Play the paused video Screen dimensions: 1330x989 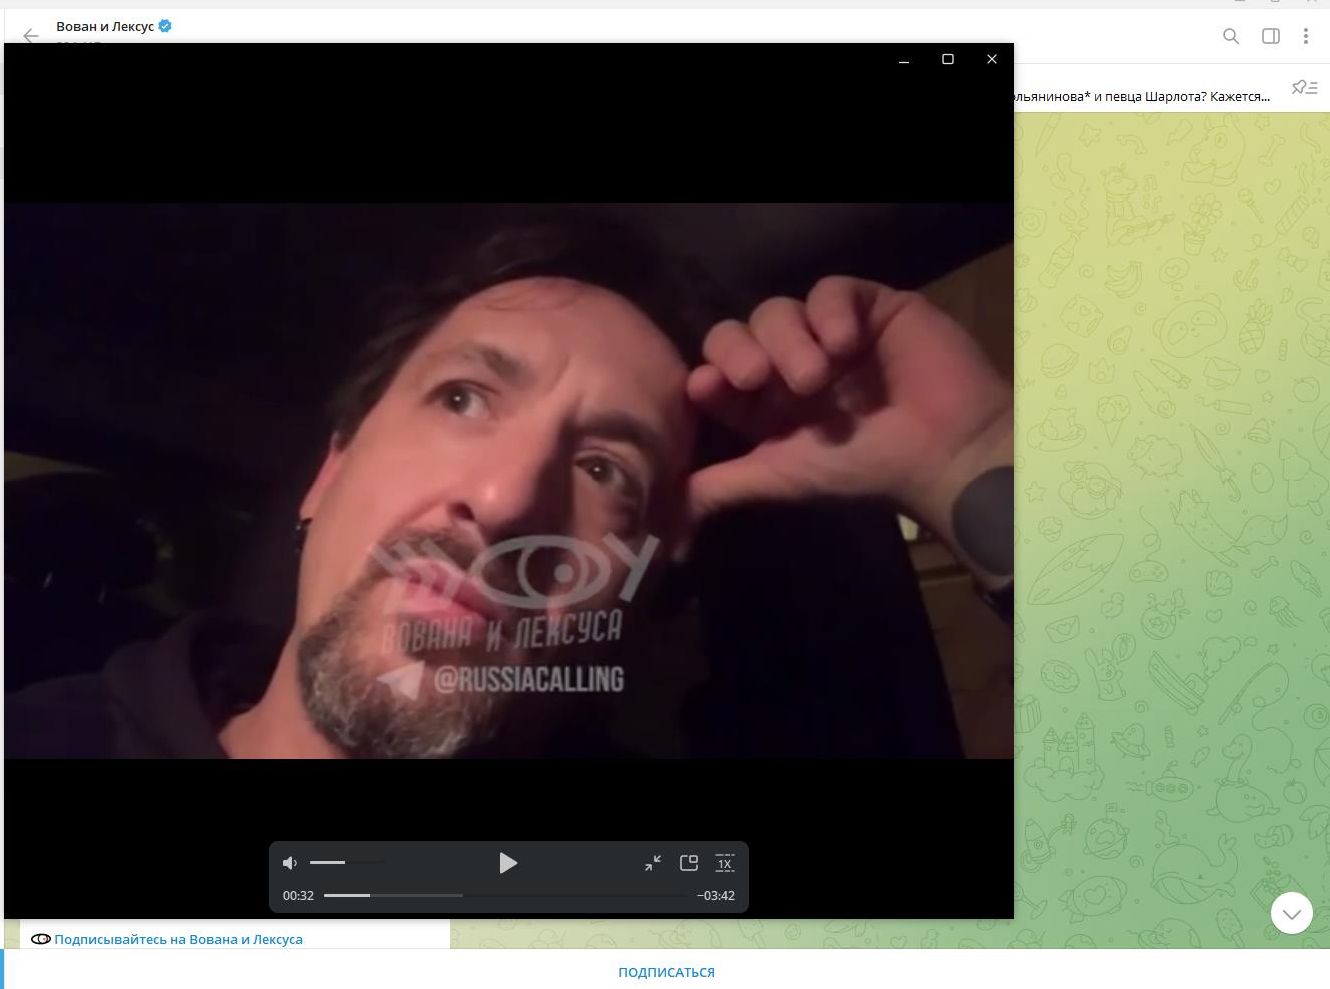pyautogui.click(x=508, y=863)
